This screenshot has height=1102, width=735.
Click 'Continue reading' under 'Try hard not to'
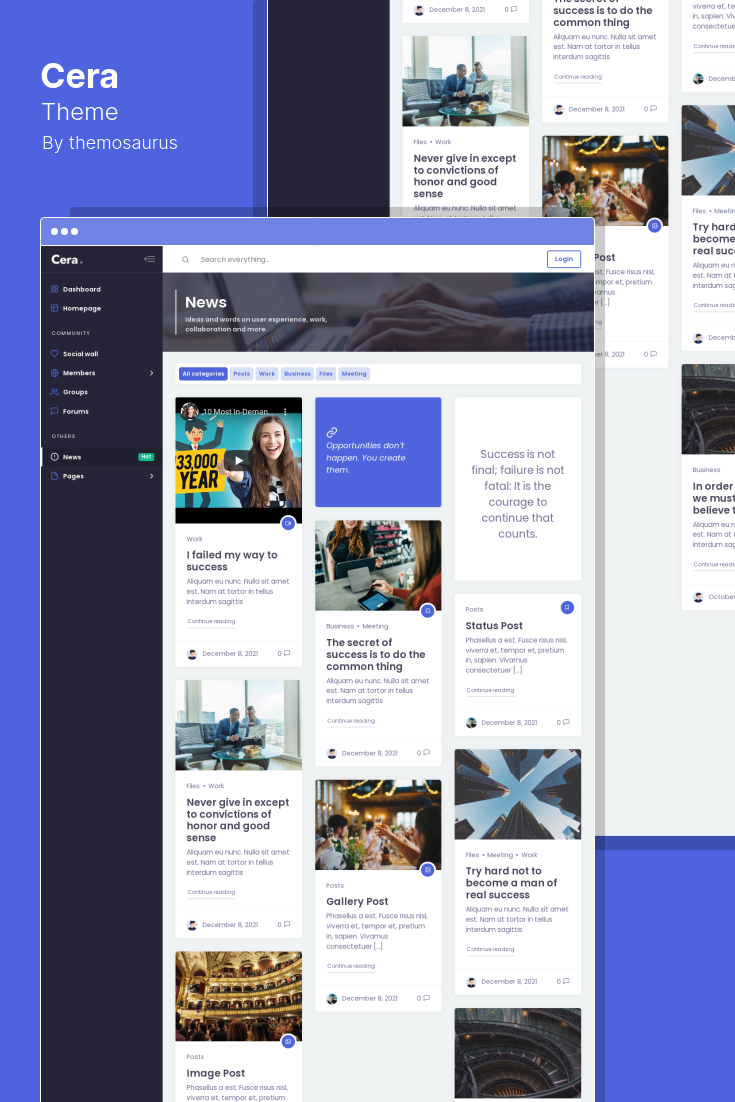point(490,949)
